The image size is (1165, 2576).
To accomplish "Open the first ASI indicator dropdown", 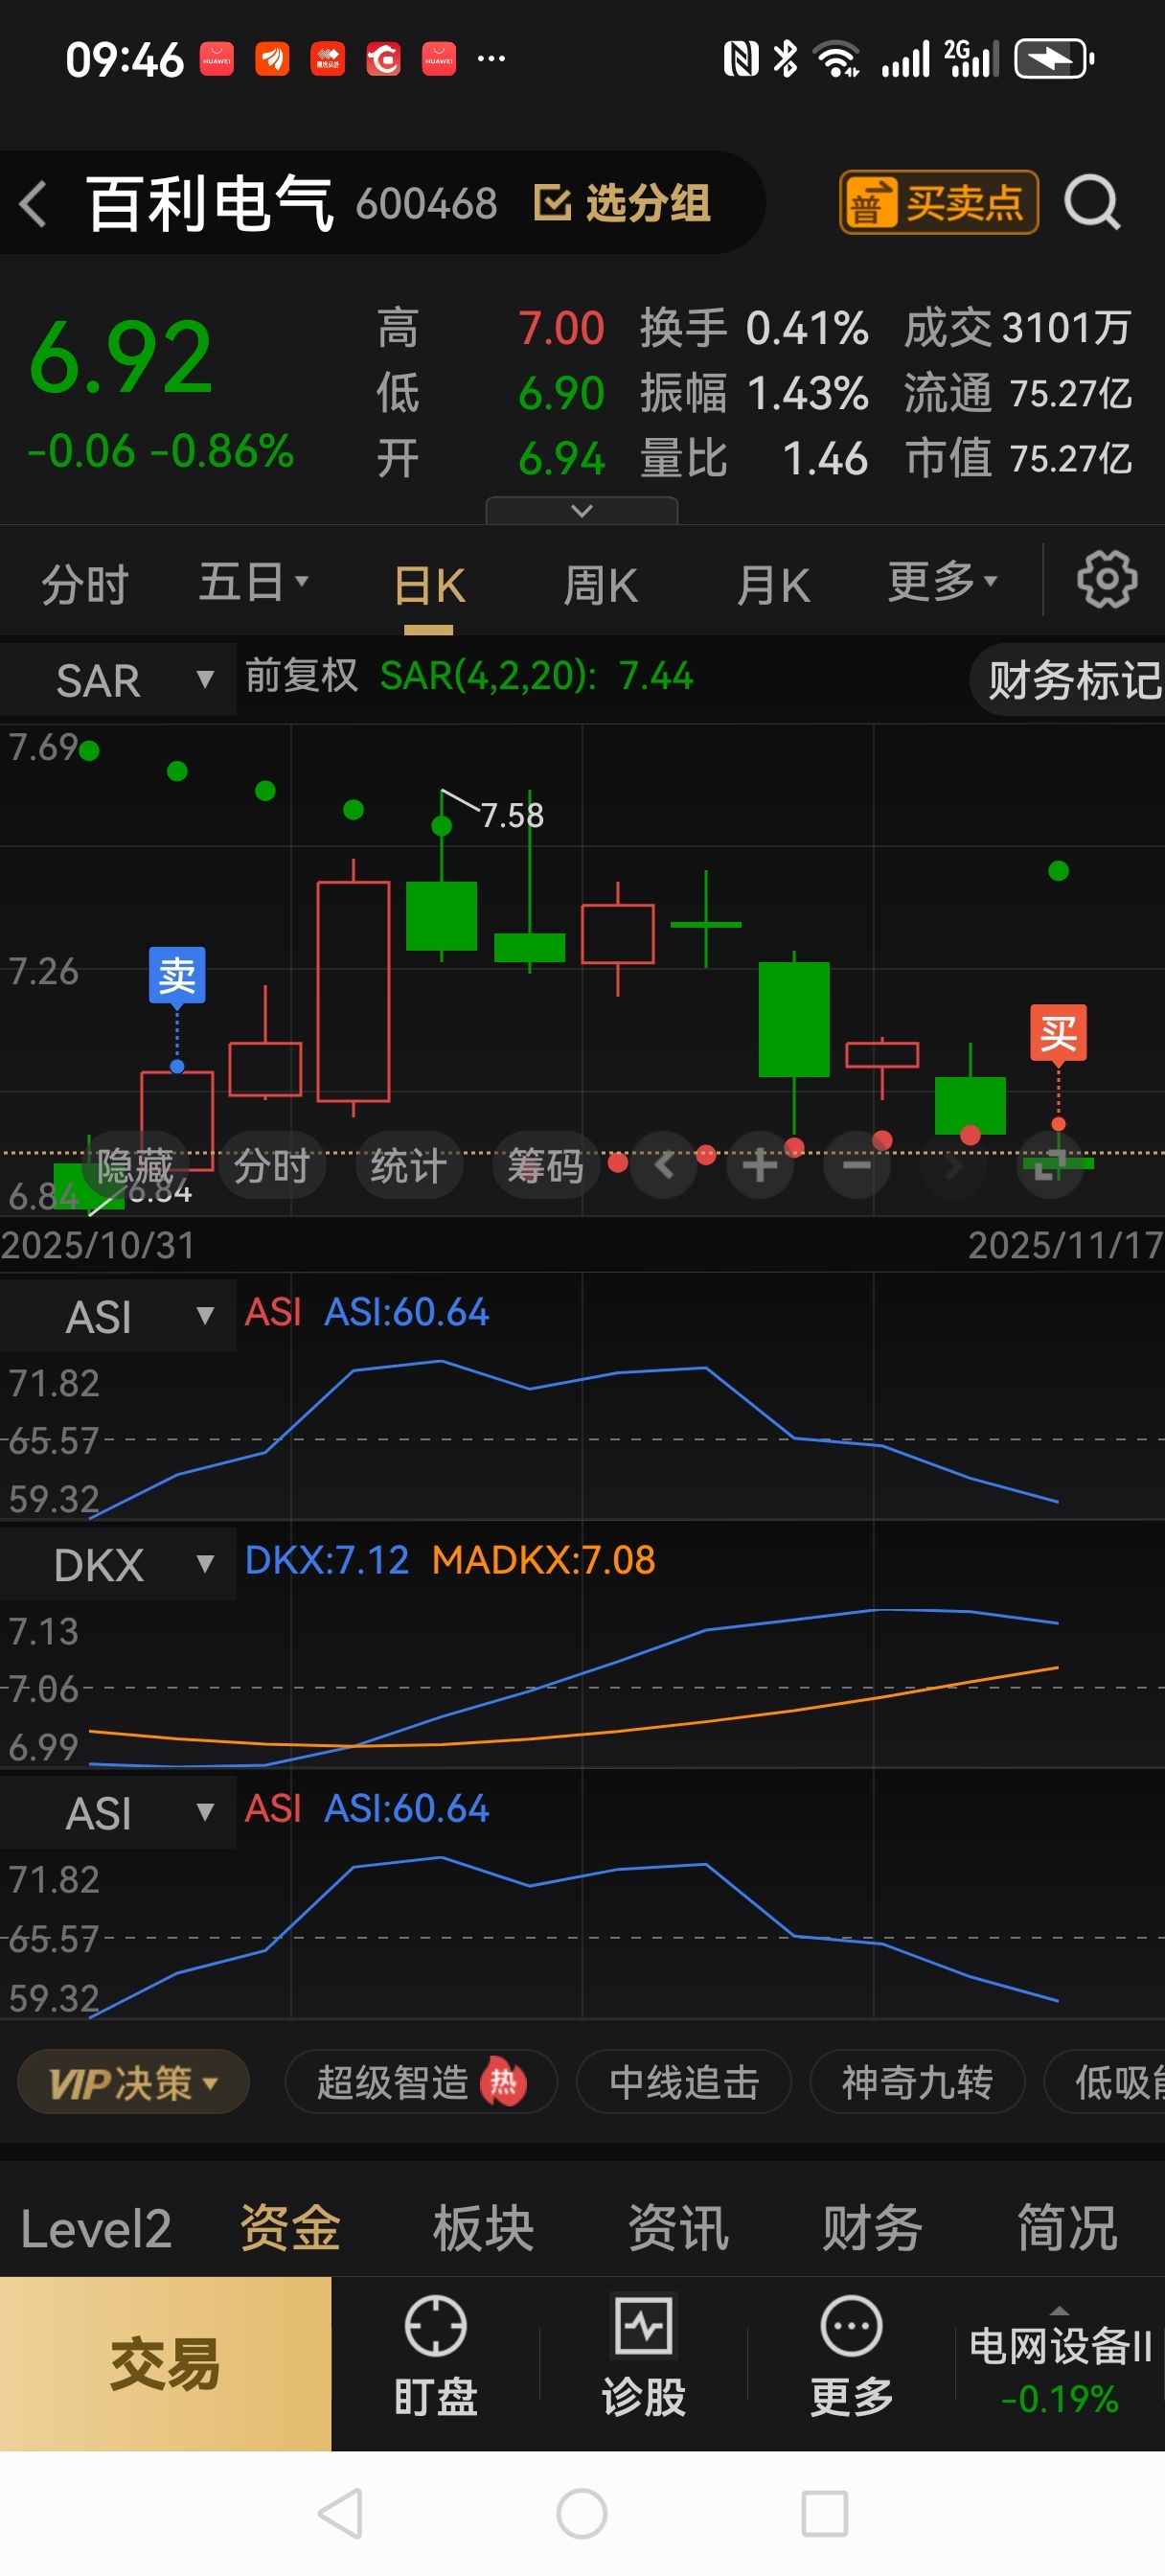I will [118, 1316].
